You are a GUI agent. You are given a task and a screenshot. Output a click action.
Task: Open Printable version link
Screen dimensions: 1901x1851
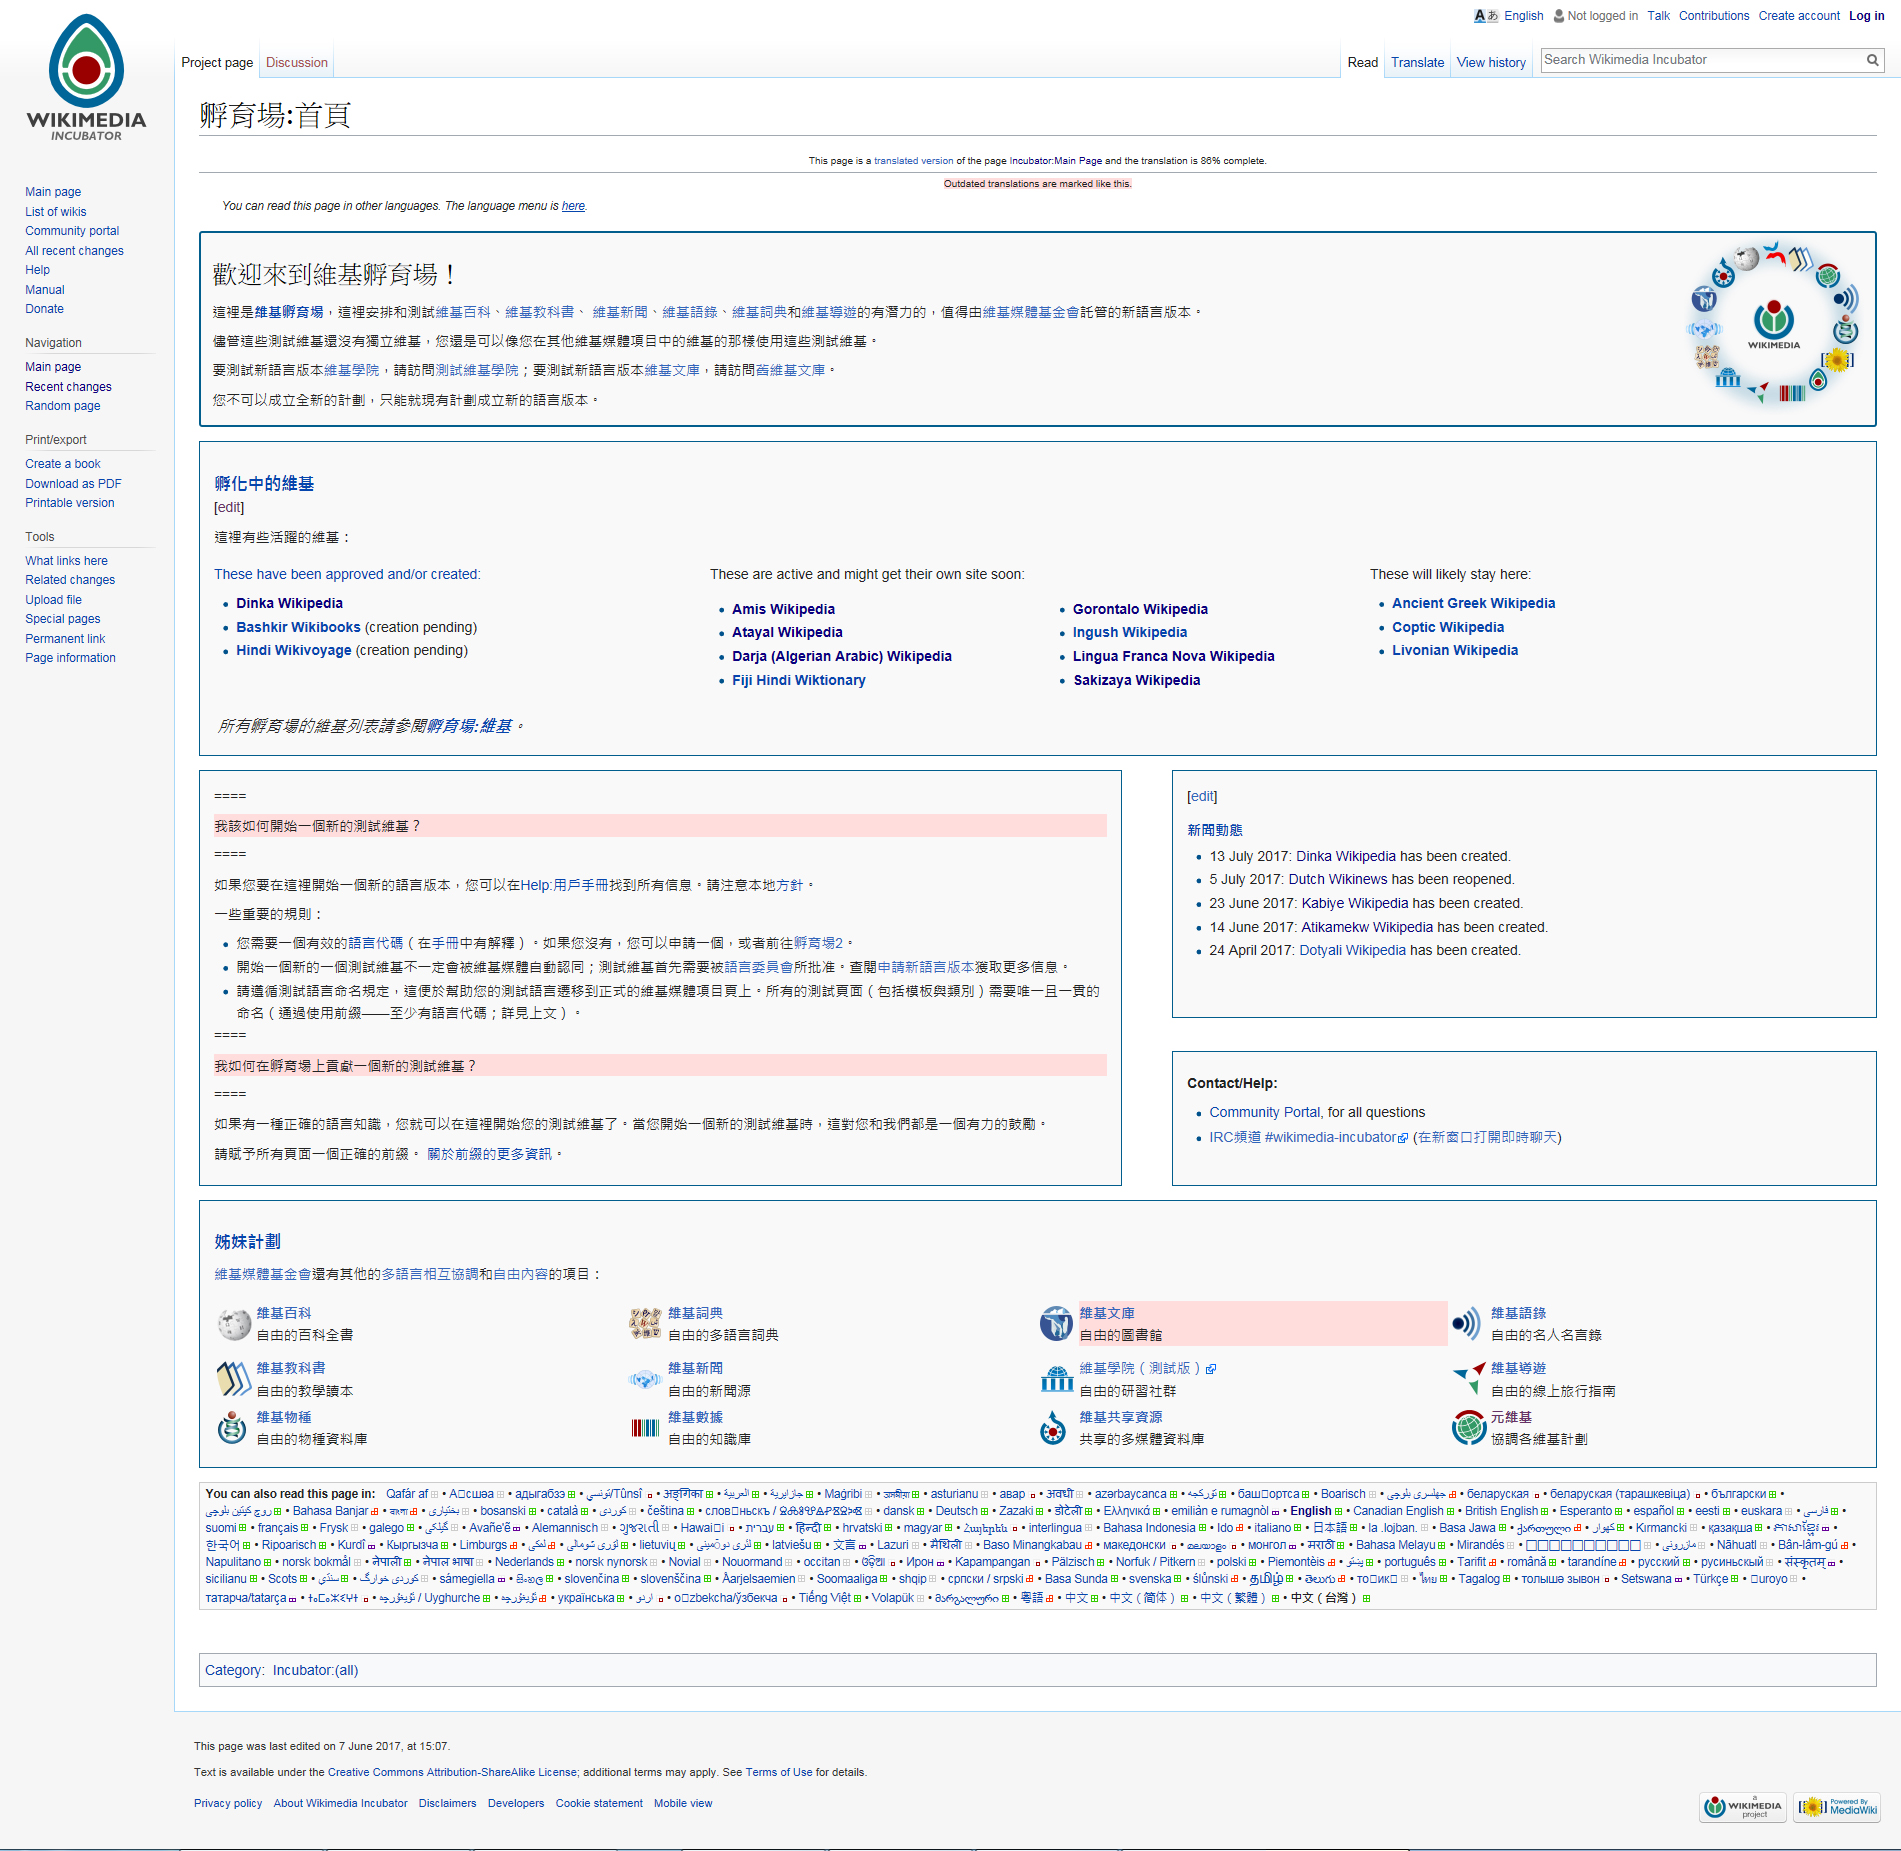(69, 503)
